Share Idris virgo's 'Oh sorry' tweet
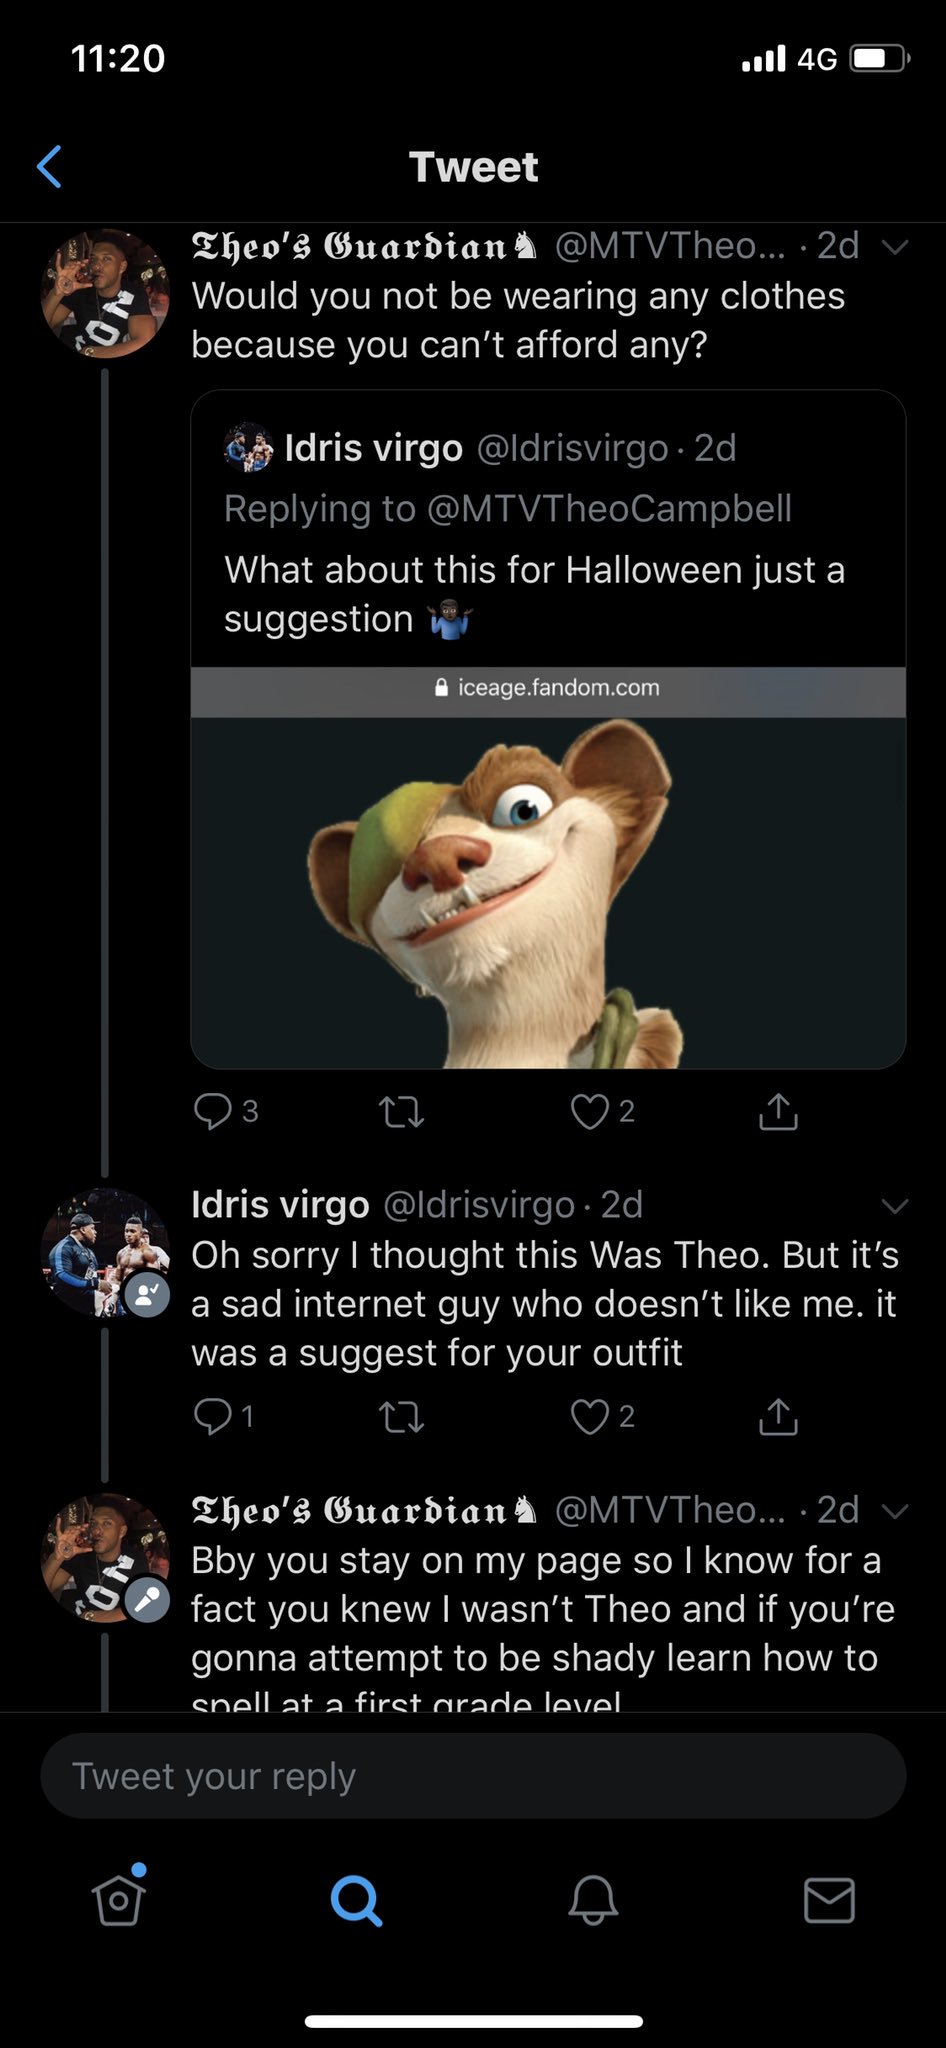 [778, 1415]
